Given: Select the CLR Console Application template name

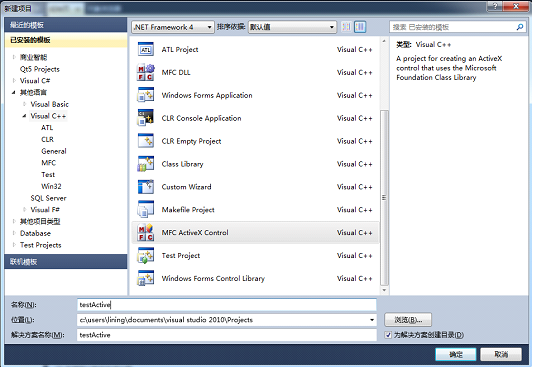Looking at the screenshot, I should click(202, 118).
